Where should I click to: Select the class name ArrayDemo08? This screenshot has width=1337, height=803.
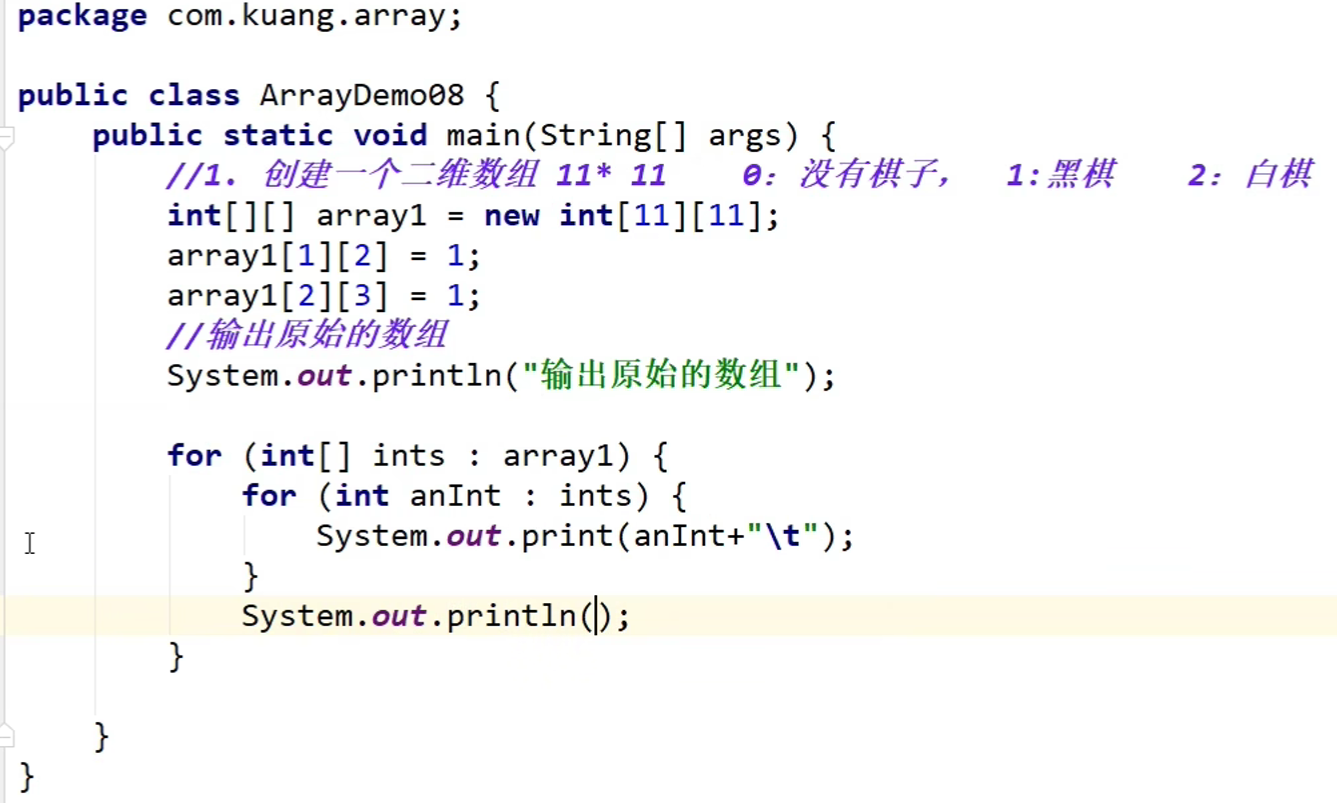pos(362,96)
